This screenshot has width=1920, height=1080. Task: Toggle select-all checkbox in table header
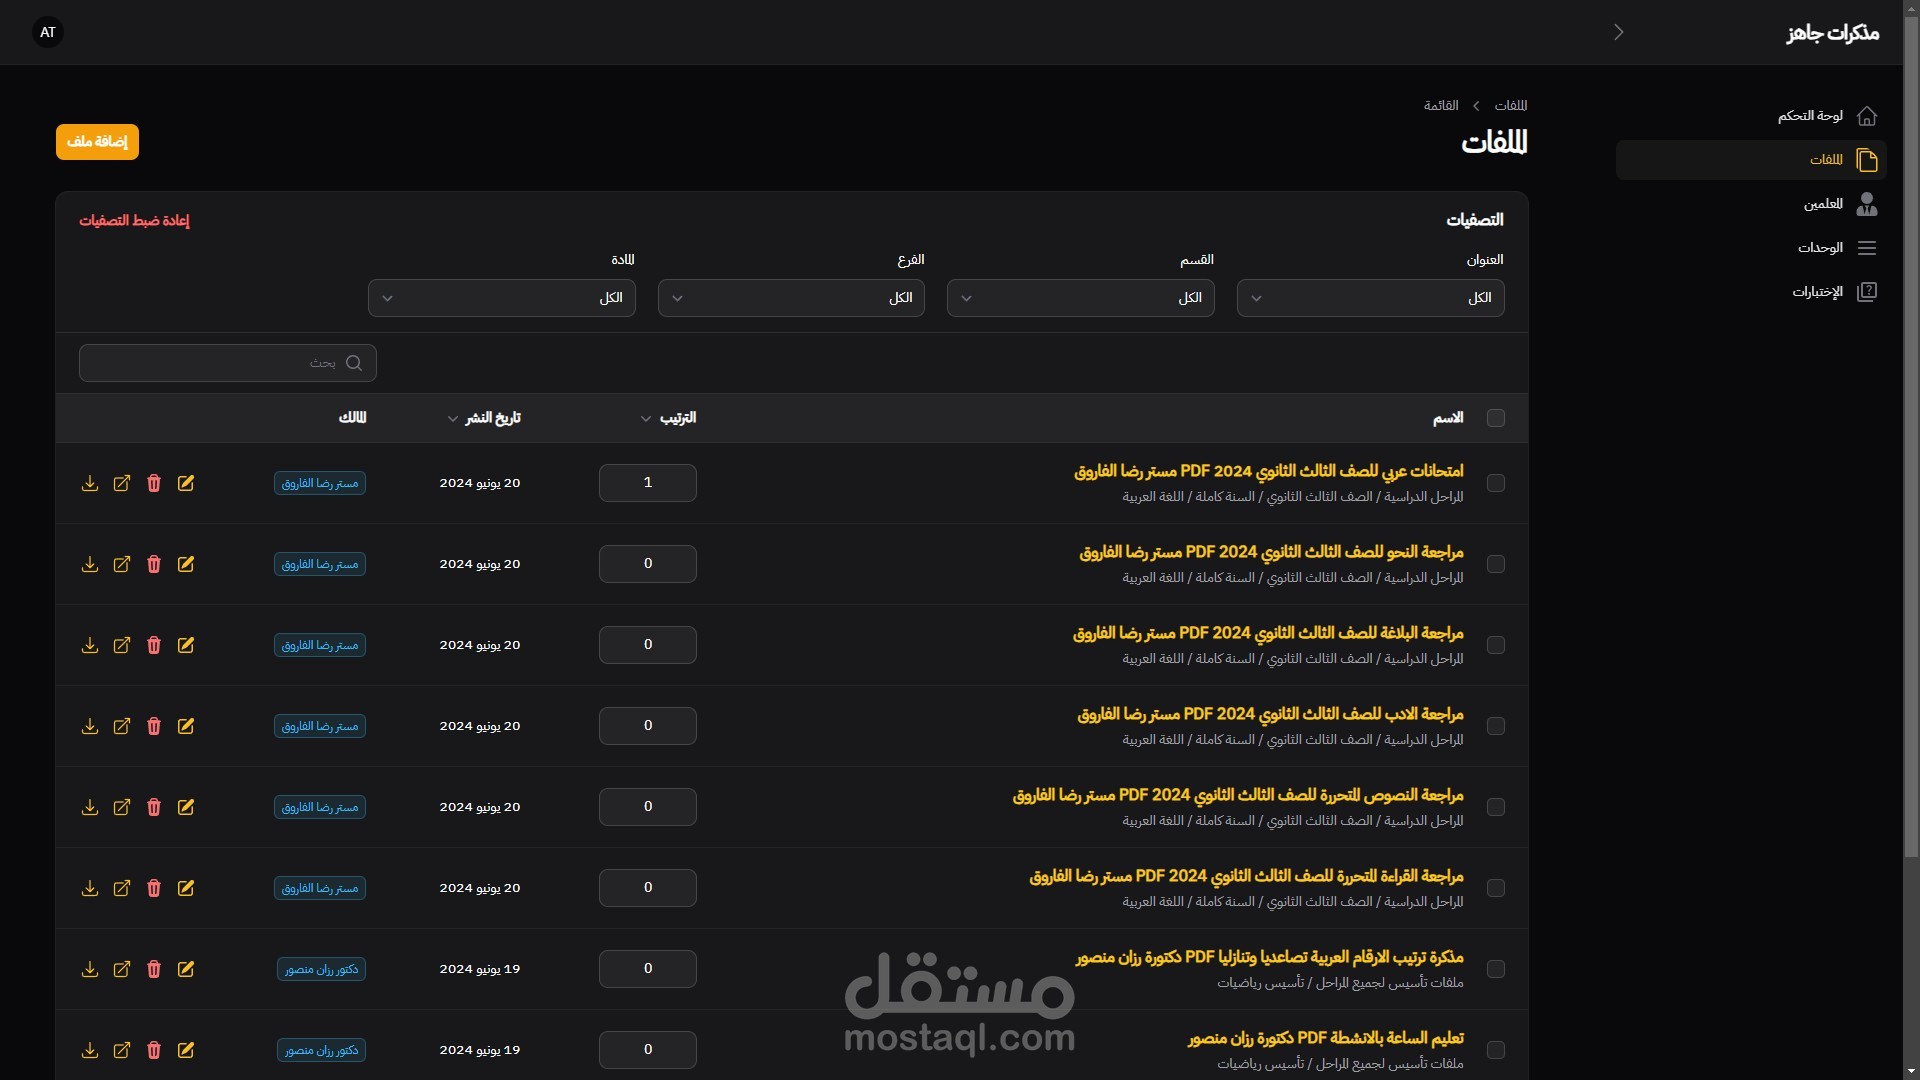1496,418
